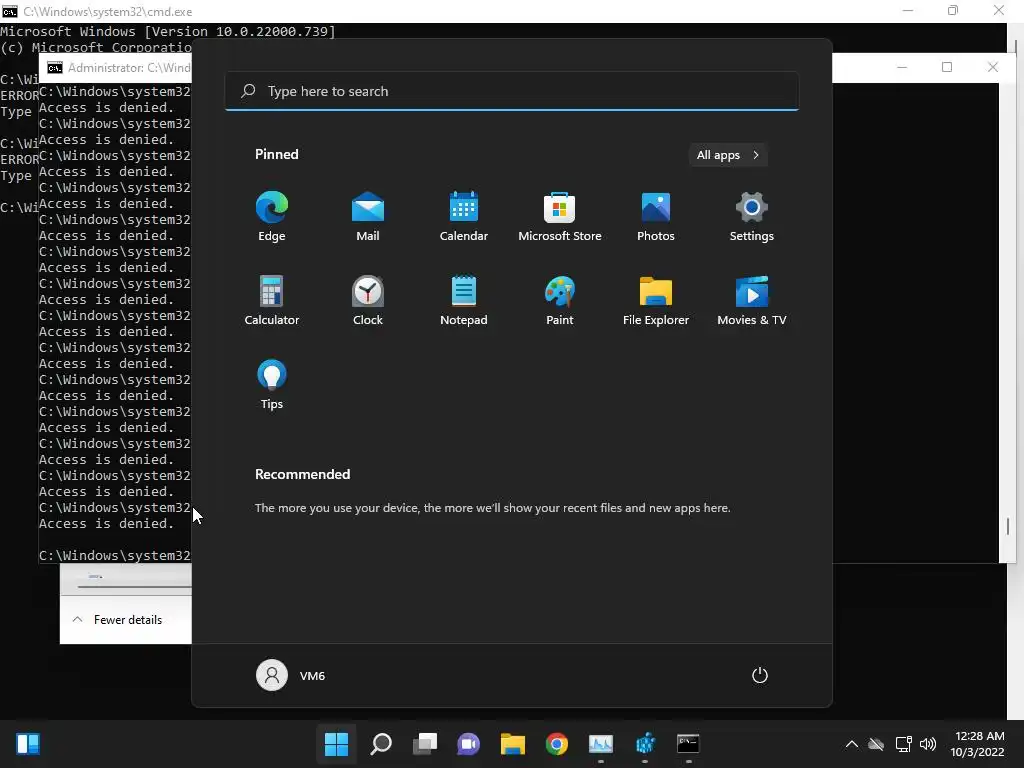Open Task View on the taskbar

point(424,744)
